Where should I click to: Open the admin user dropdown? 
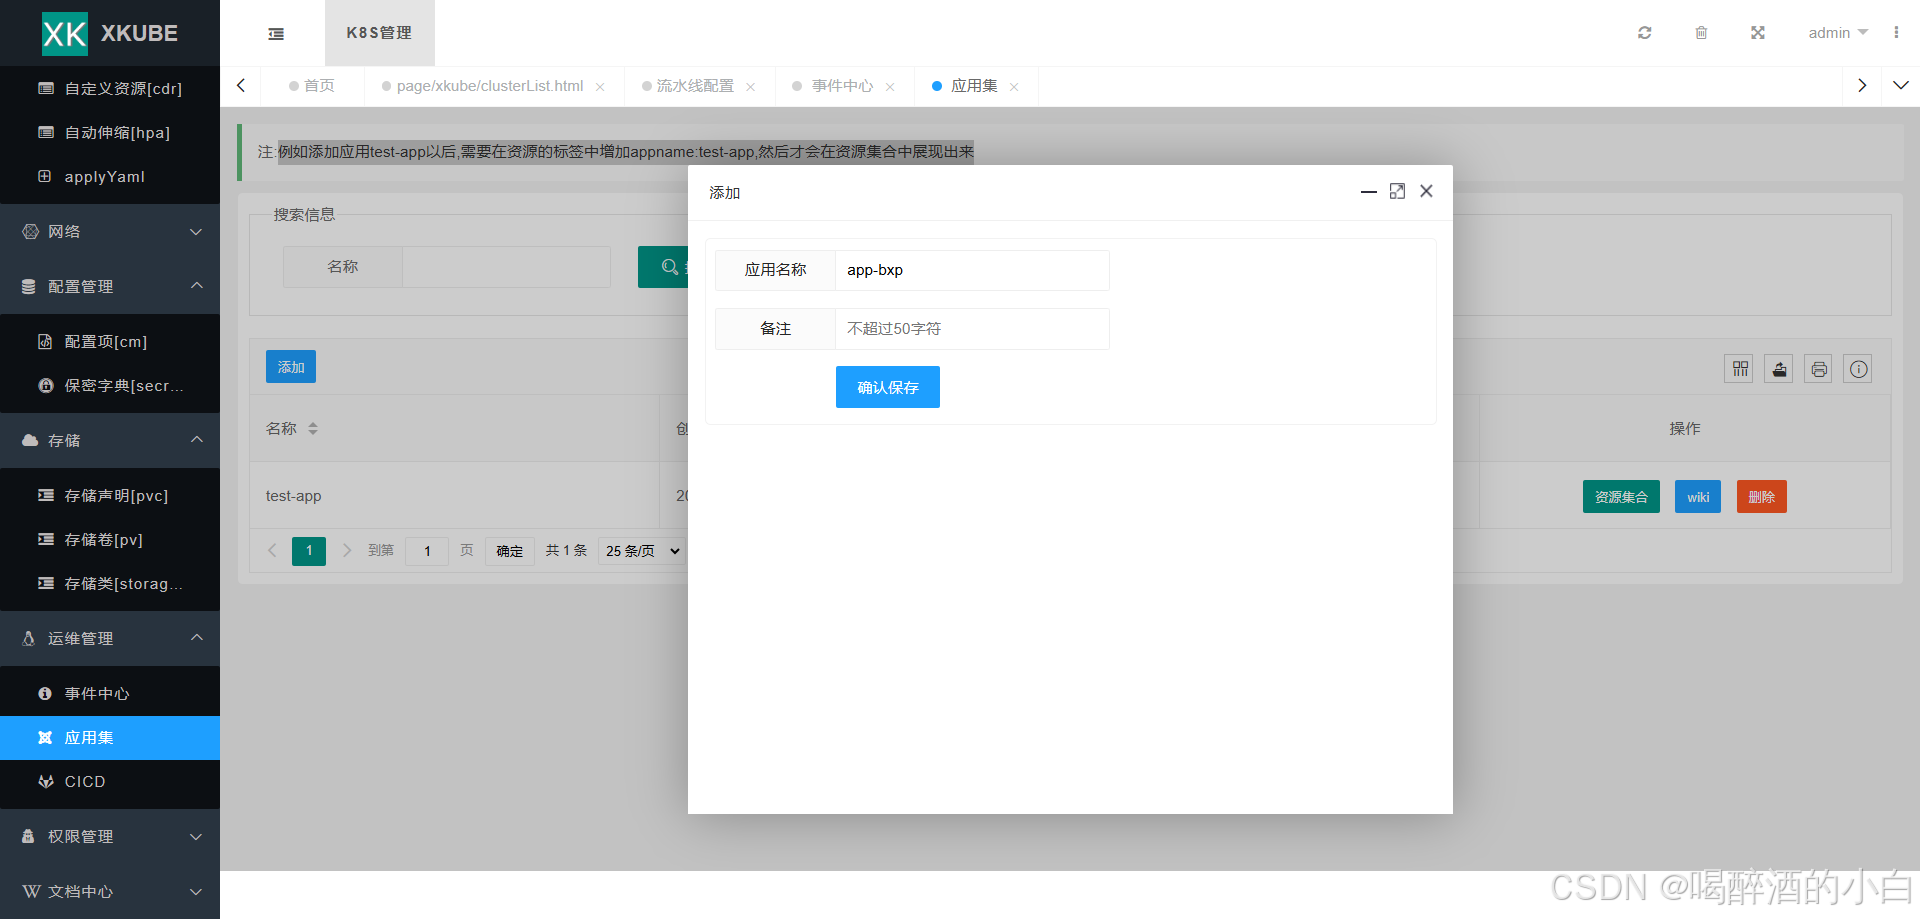tap(1836, 33)
